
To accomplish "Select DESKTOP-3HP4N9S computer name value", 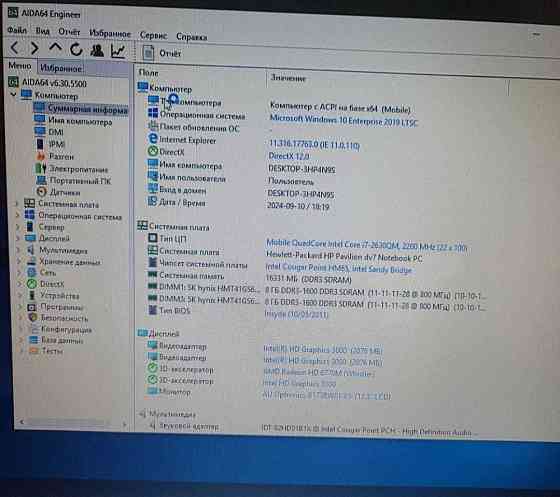I will (302, 169).
